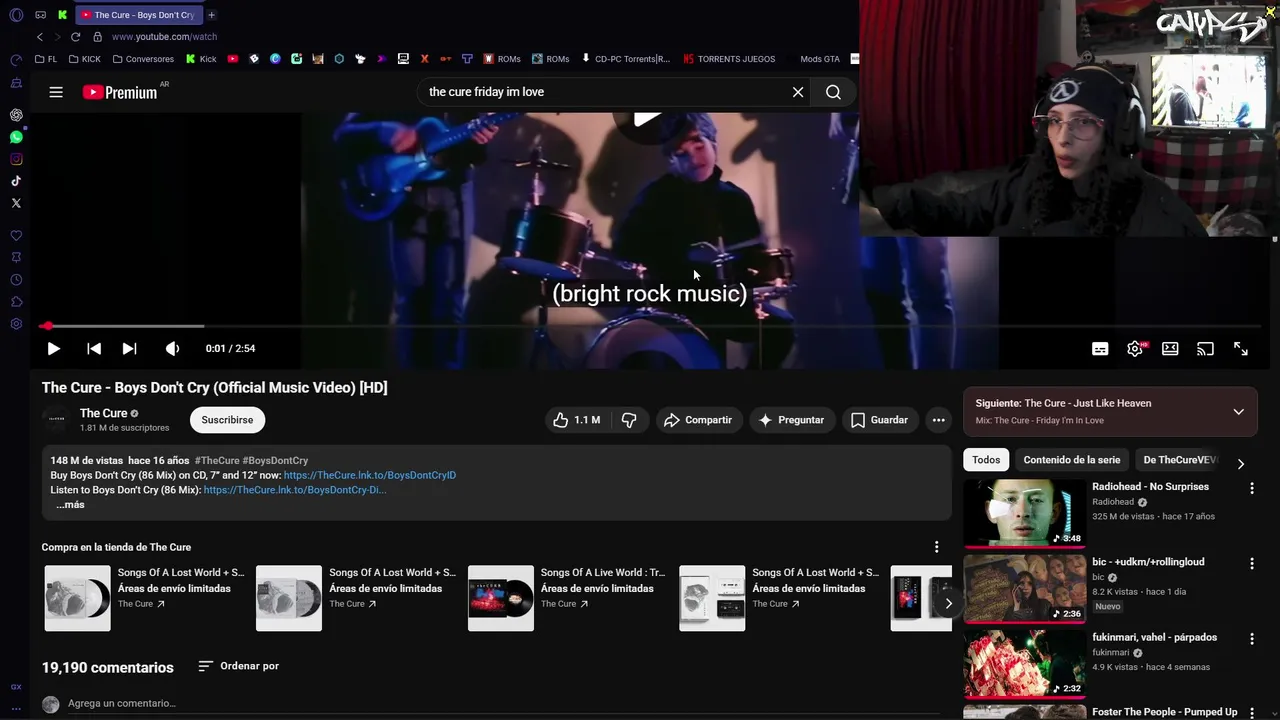Select the De TheCureVEVO chip
This screenshot has width=1280, height=720.
point(1180,460)
